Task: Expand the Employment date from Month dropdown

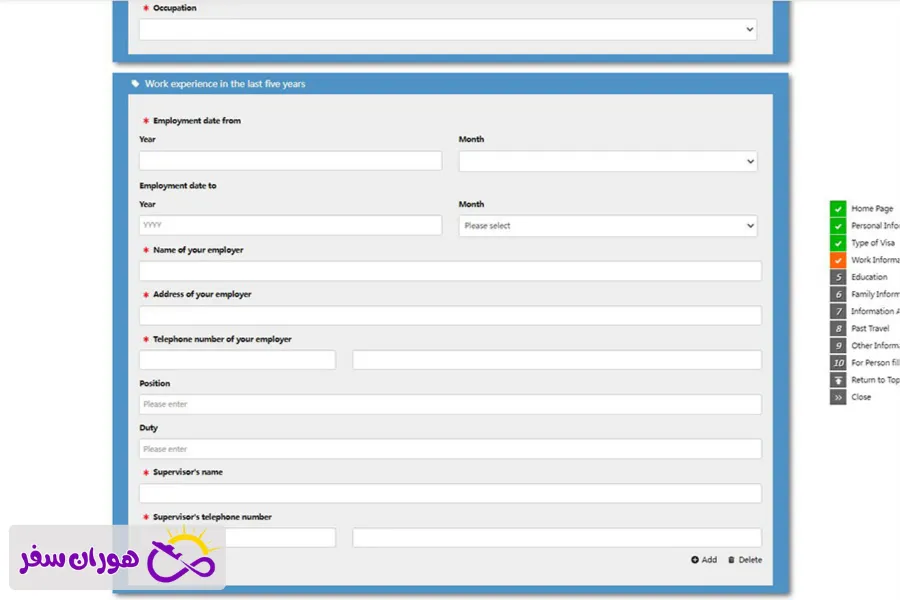Action: point(607,161)
